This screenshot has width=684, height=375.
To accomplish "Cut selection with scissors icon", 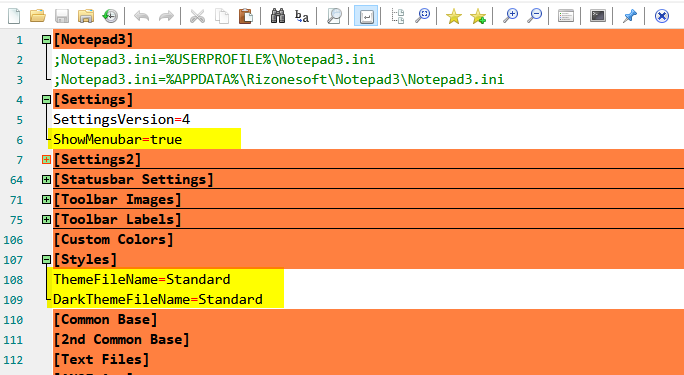I will pyautogui.click(x=197, y=16).
